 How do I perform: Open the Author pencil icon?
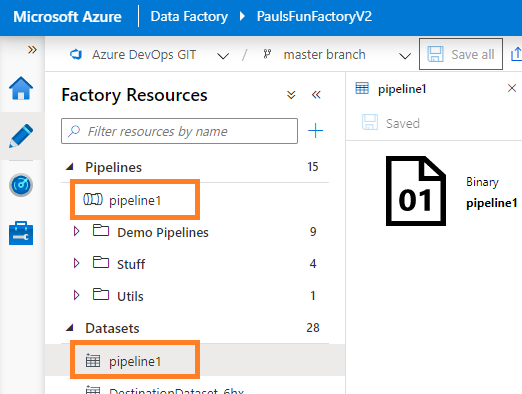click(21, 136)
